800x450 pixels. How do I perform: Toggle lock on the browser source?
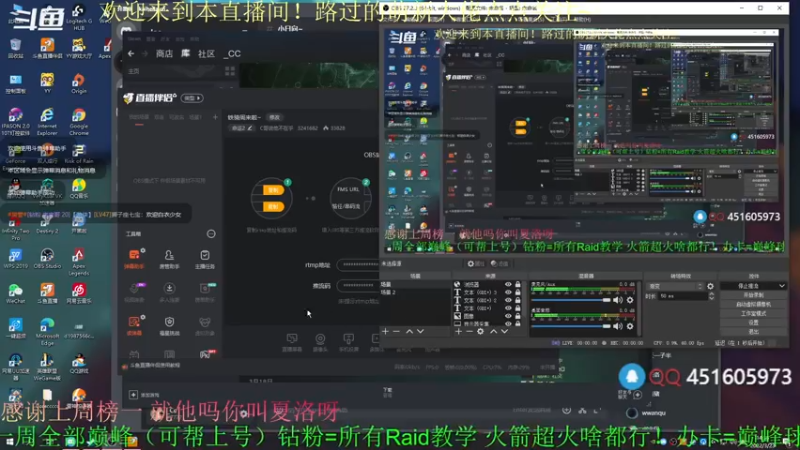coord(518,285)
